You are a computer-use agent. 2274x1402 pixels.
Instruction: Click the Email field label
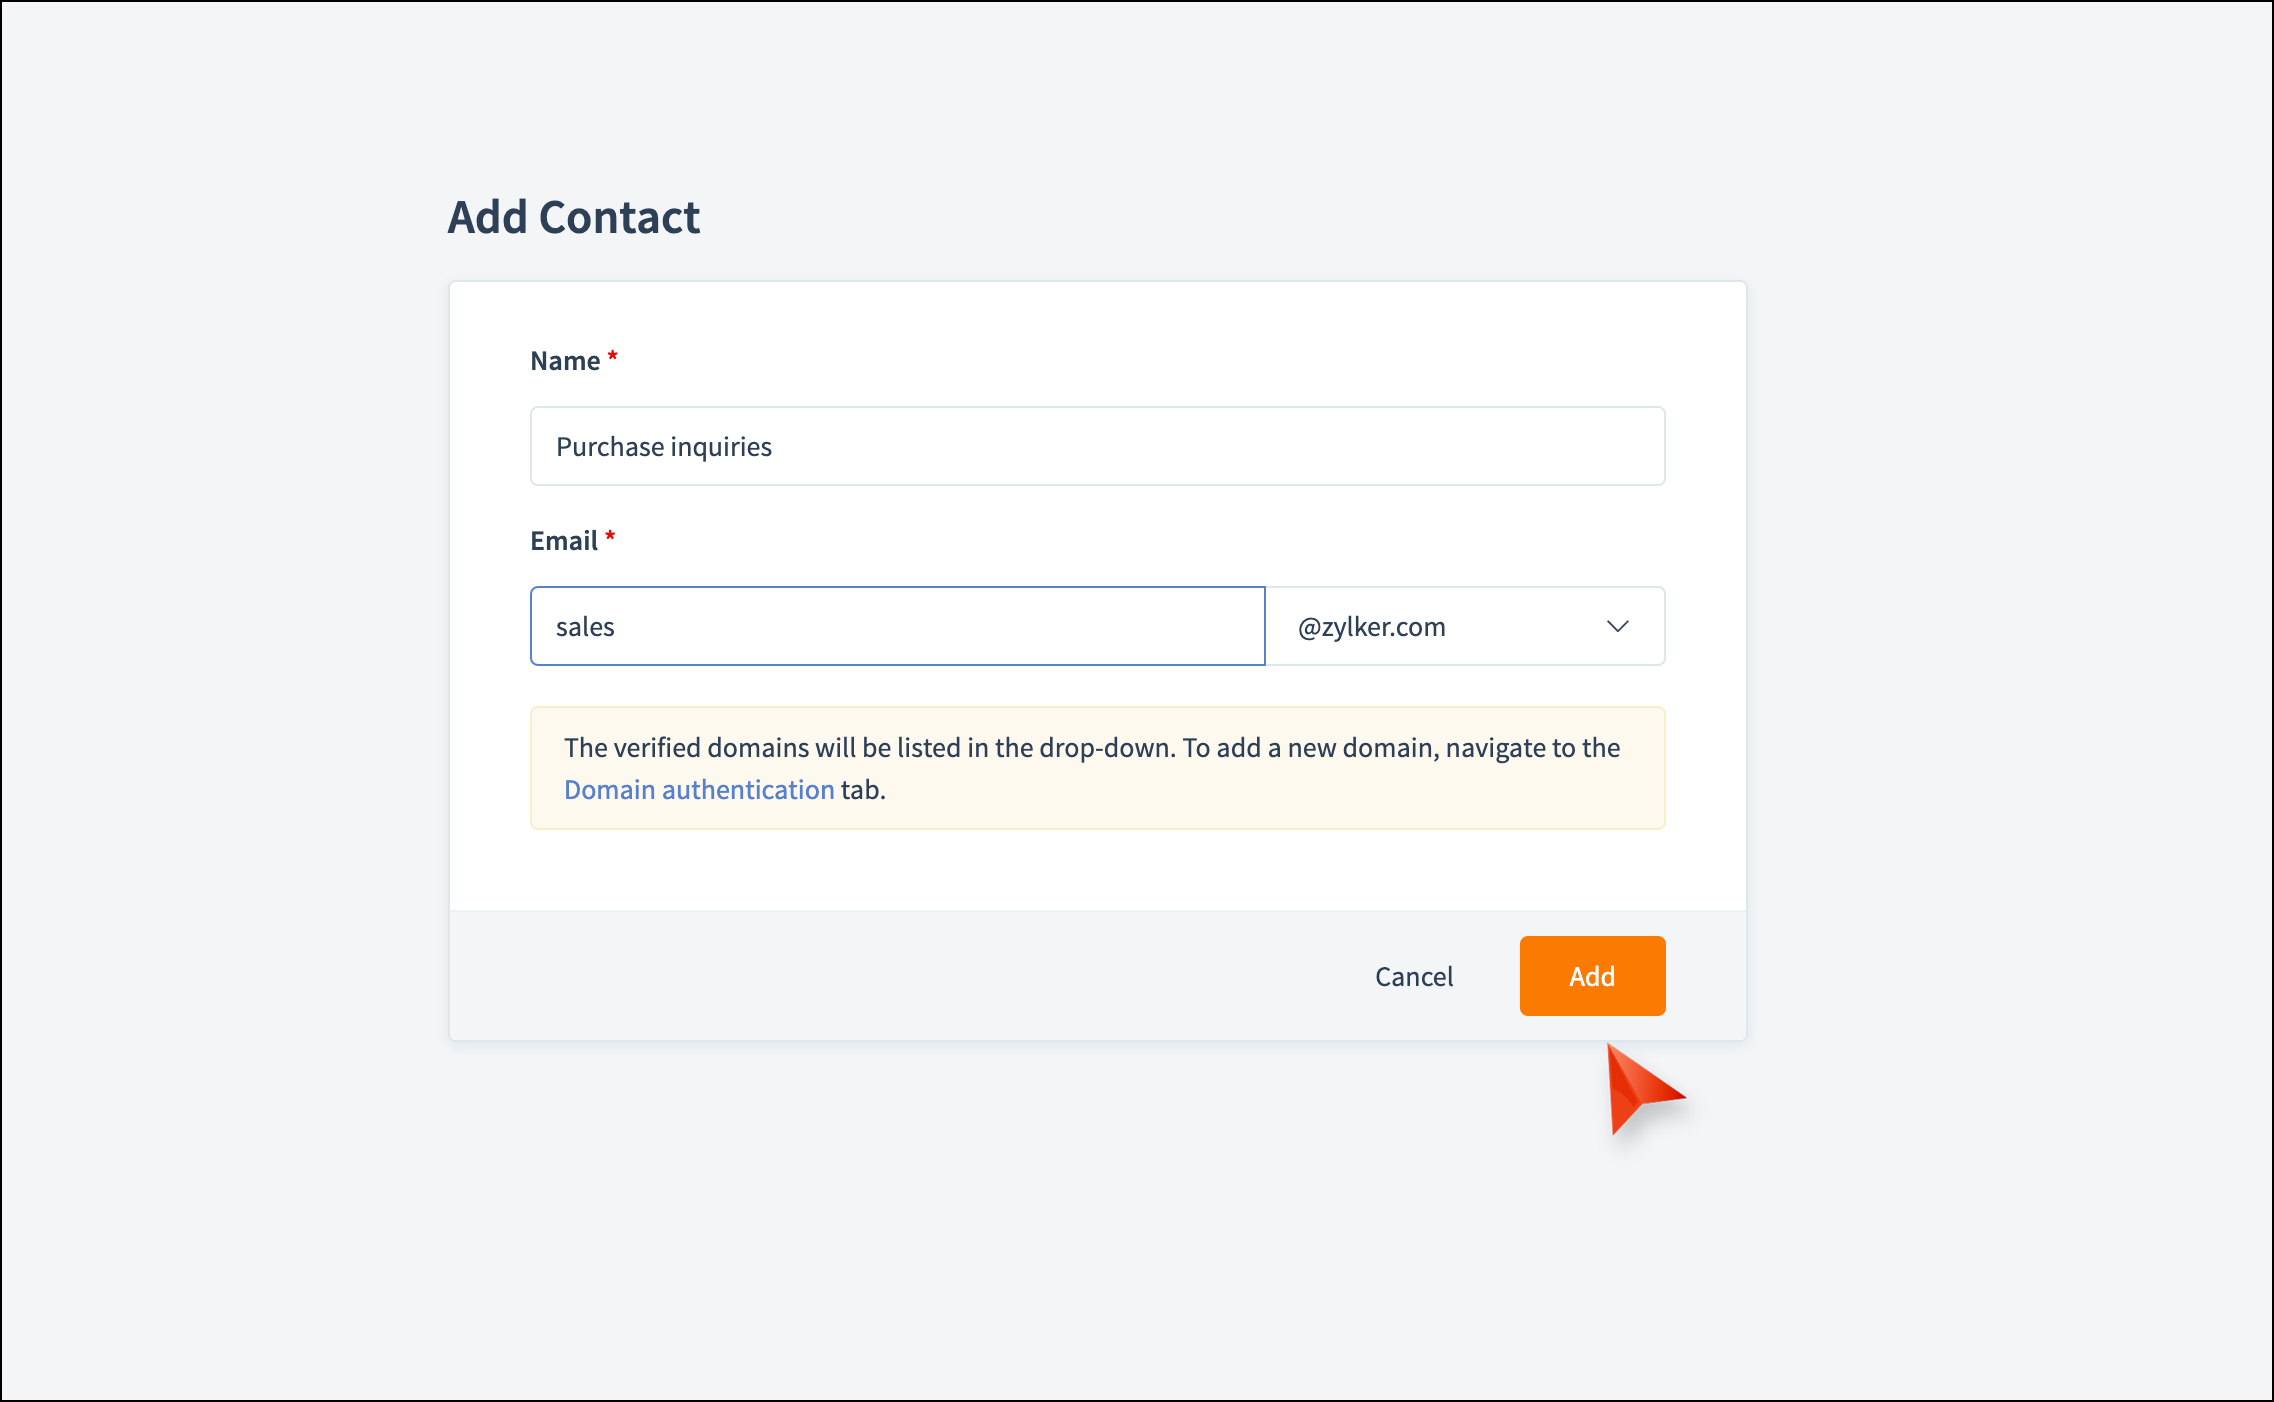tap(564, 541)
